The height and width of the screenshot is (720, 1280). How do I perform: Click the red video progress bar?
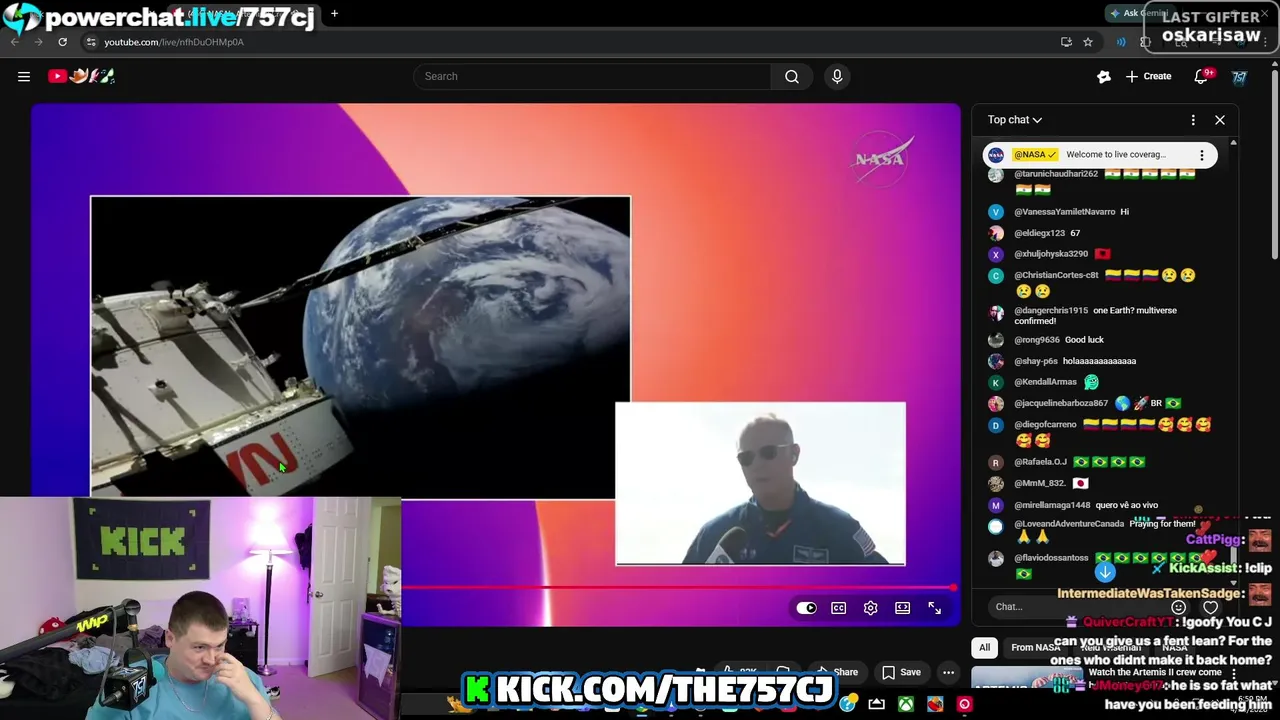[x=678, y=588]
